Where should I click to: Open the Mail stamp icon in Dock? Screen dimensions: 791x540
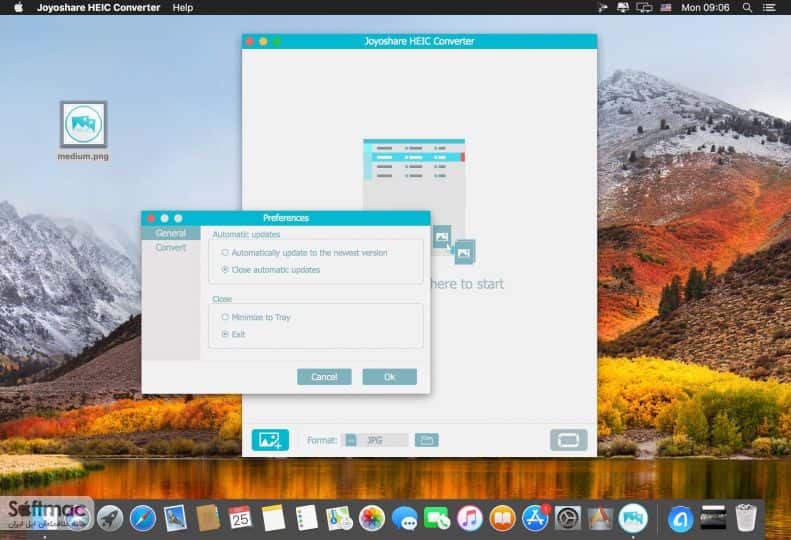(175, 518)
